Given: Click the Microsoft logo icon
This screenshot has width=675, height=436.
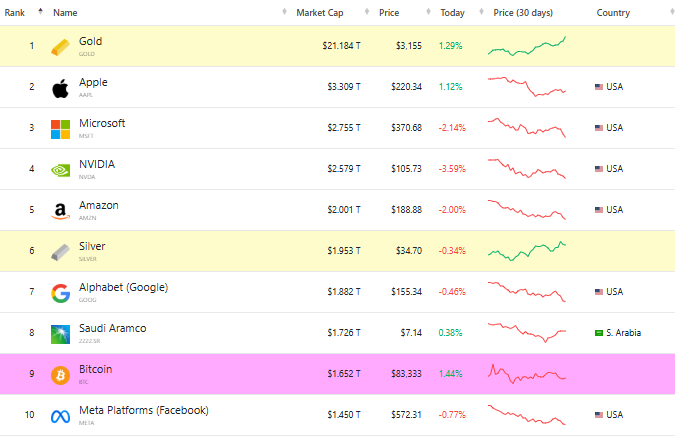Looking at the screenshot, I should 60,129.
